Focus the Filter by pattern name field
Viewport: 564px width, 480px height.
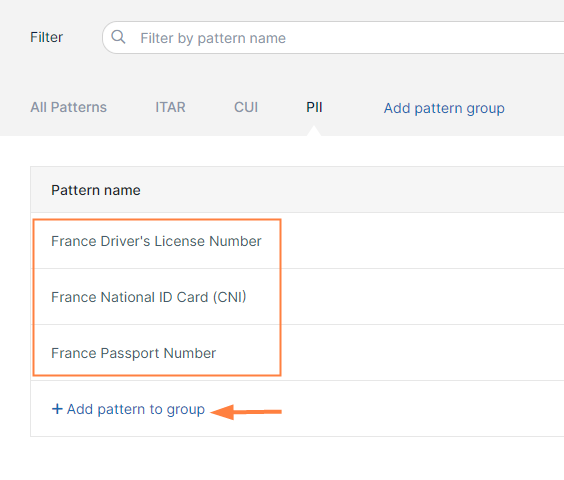[x=333, y=38]
